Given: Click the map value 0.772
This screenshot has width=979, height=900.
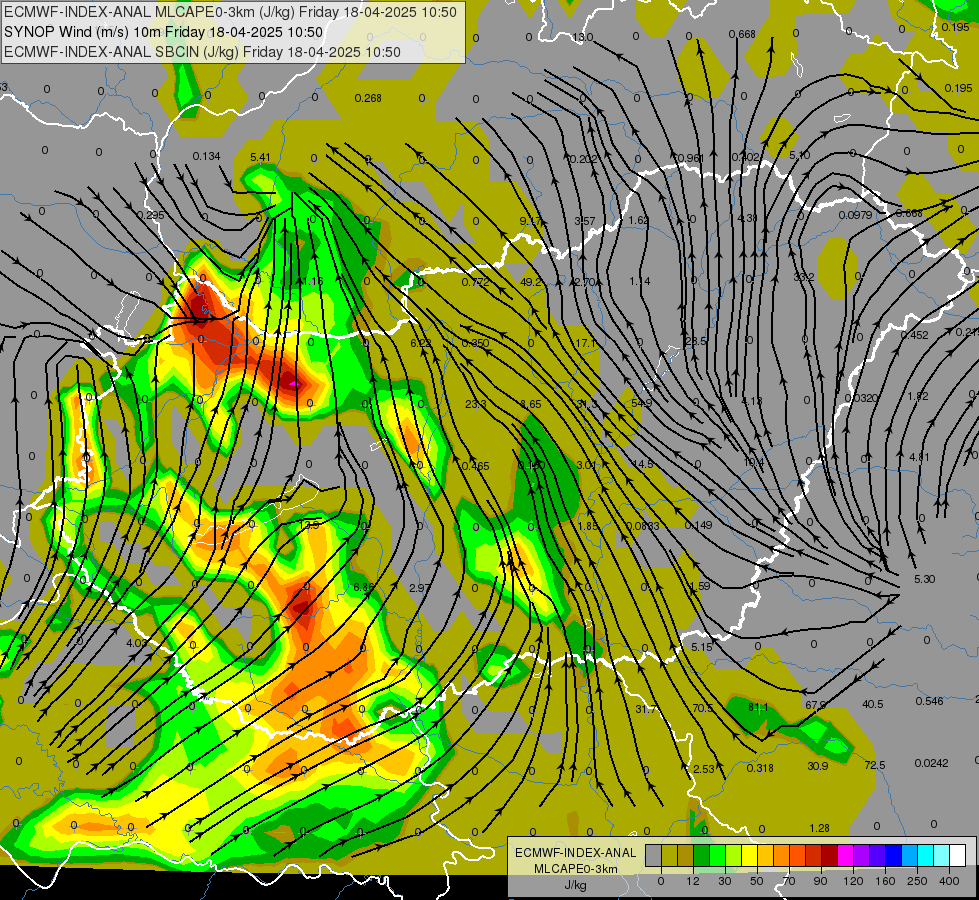Looking at the screenshot, I should pyautogui.click(x=475, y=282).
